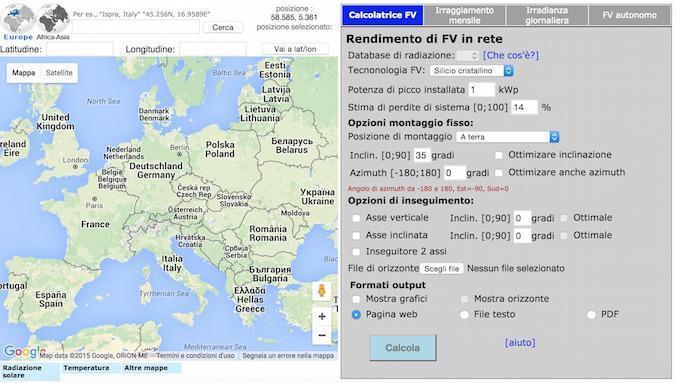Zoom in the map with plus
The width and height of the screenshot is (676, 383).
click(x=322, y=317)
